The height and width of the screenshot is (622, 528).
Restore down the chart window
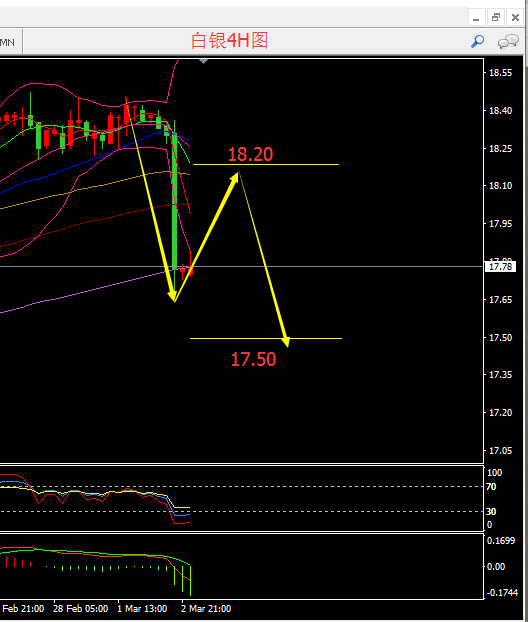[495, 17]
